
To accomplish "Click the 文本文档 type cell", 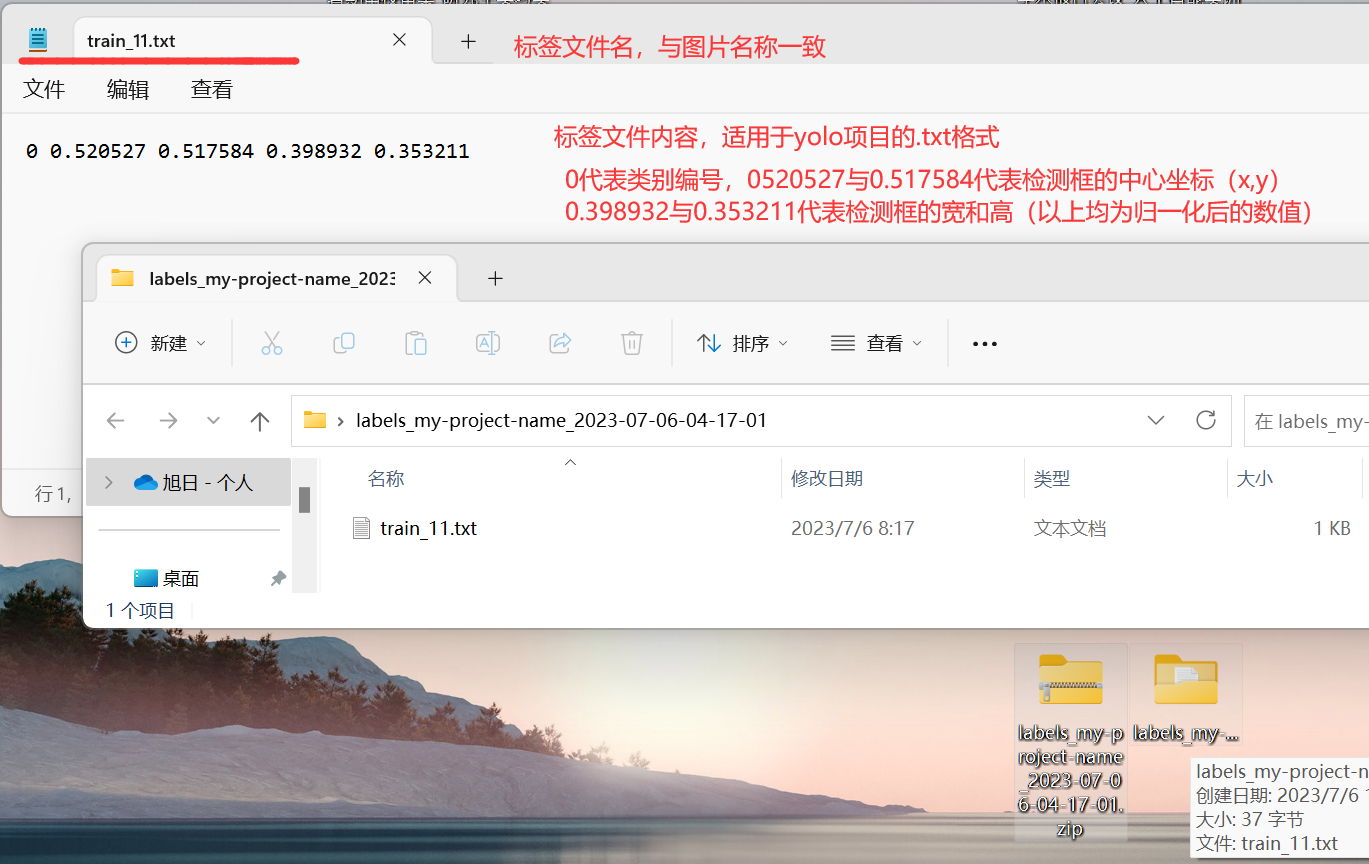I will pos(1070,528).
